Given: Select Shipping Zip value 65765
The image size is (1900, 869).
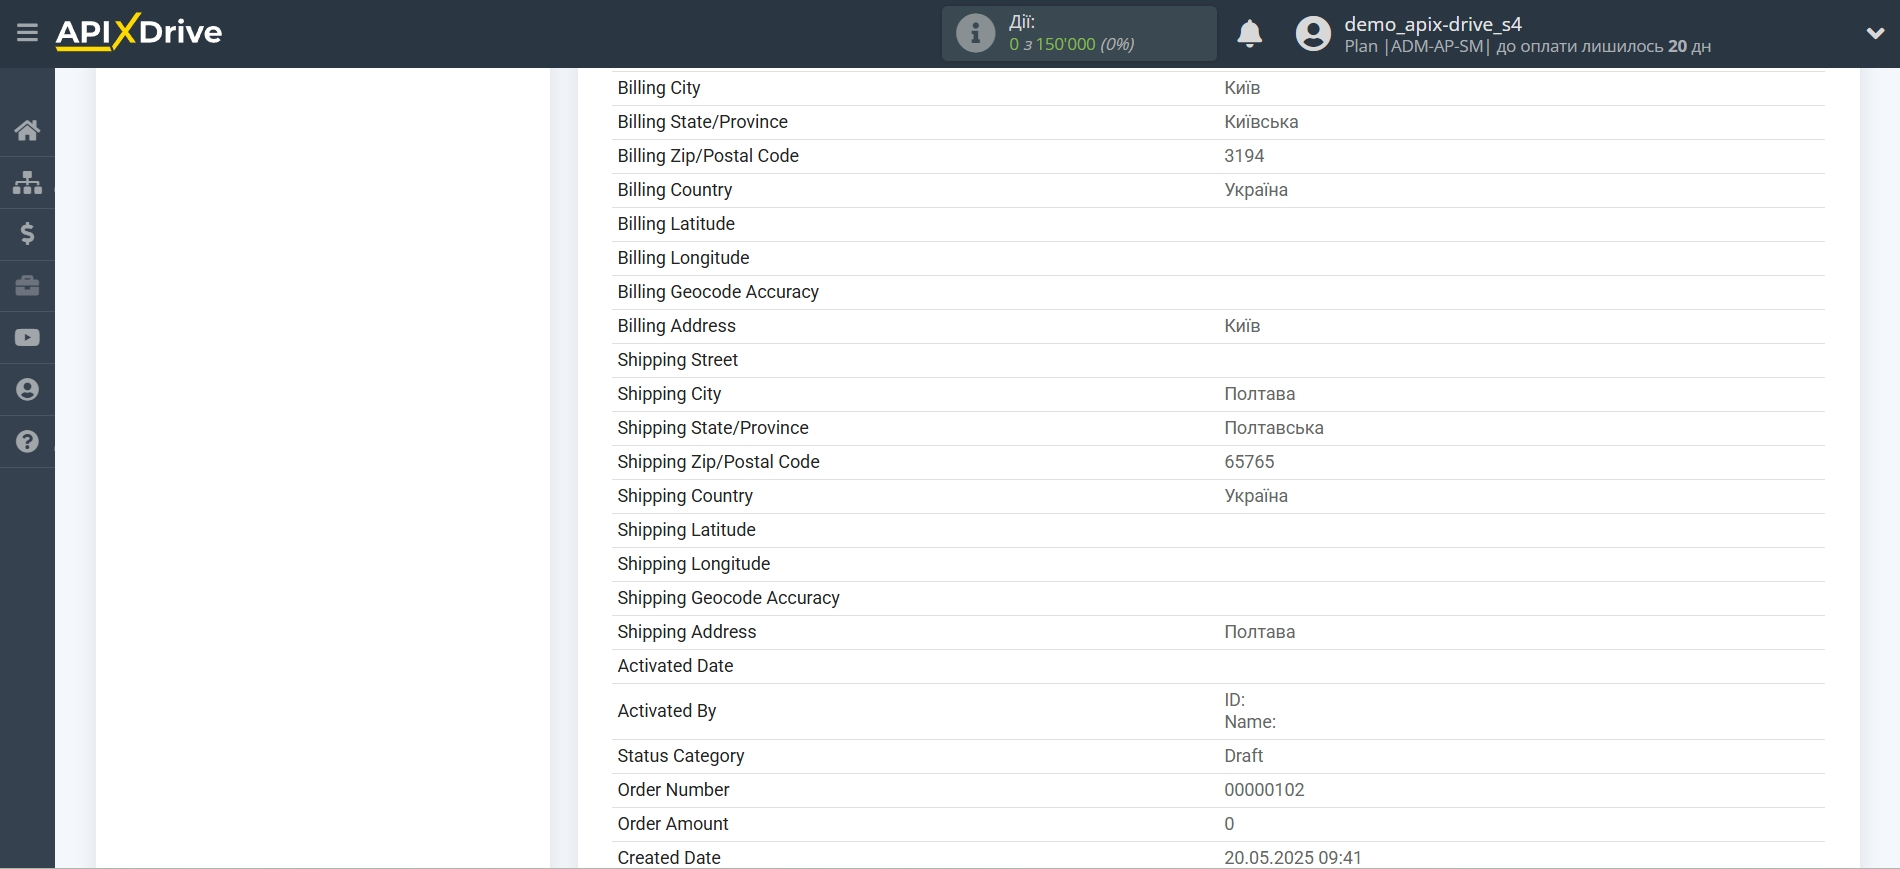Looking at the screenshot, I should coord(1249,462).
